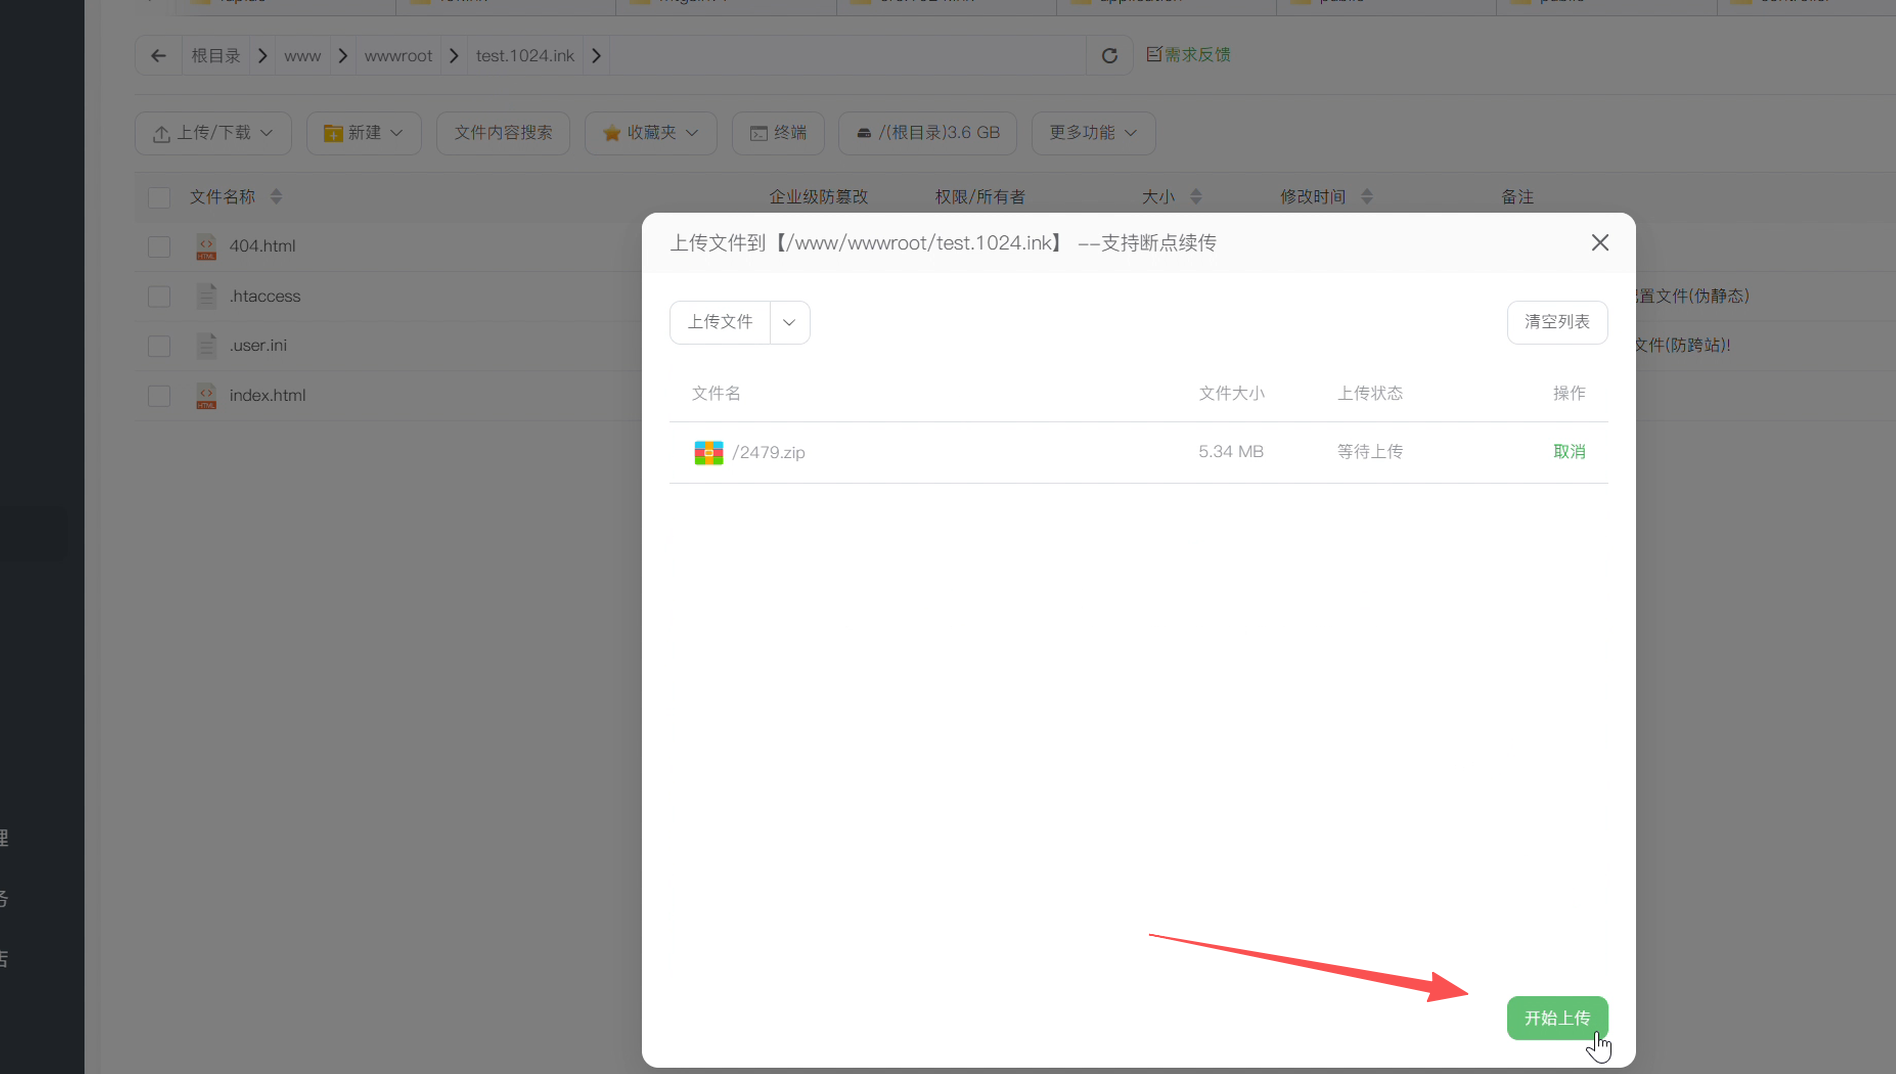Cancel the 2479.zip upload via 取消
Viewport: 1896px width, 1074px height.
(x=1569, y=451)
